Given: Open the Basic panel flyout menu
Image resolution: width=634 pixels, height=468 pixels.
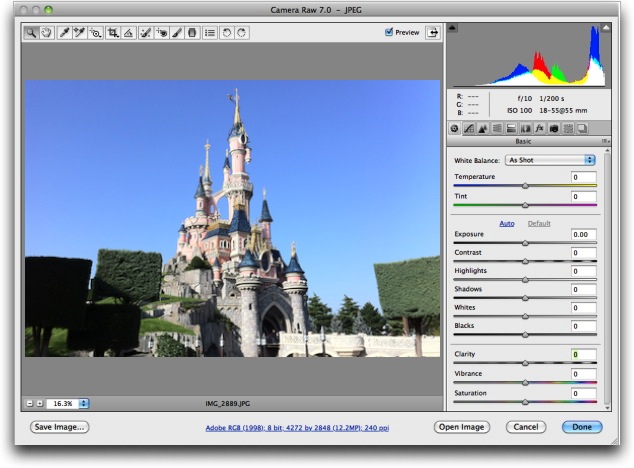Looking at the screenshot, I should [x=605, y=141].
